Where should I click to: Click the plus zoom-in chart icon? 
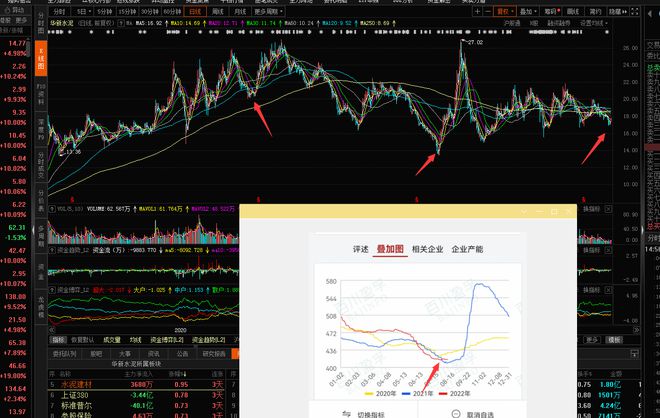pos(477,11)
